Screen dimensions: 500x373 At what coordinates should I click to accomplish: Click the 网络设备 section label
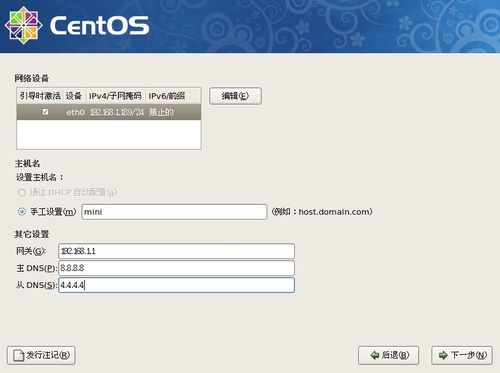(32, 78)
